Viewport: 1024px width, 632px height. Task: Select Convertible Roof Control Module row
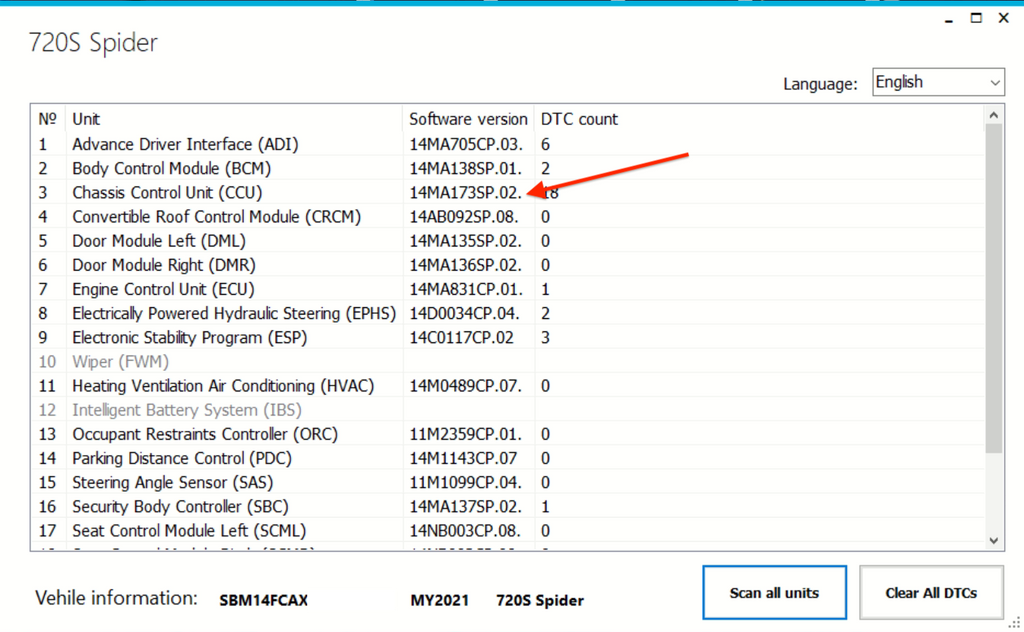coord(216,217)
